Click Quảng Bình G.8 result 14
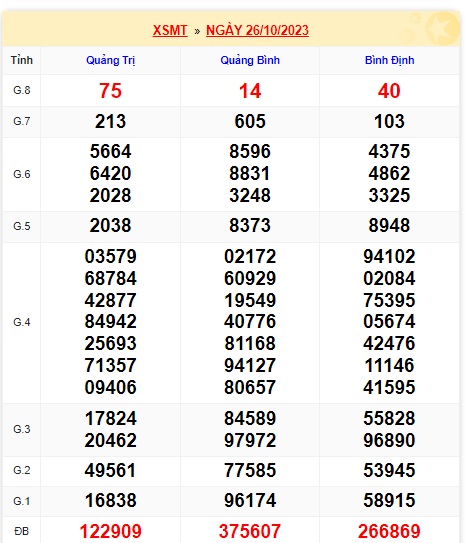Image resolution: width=467 pixels, height=543 pixels. [250, 91]
